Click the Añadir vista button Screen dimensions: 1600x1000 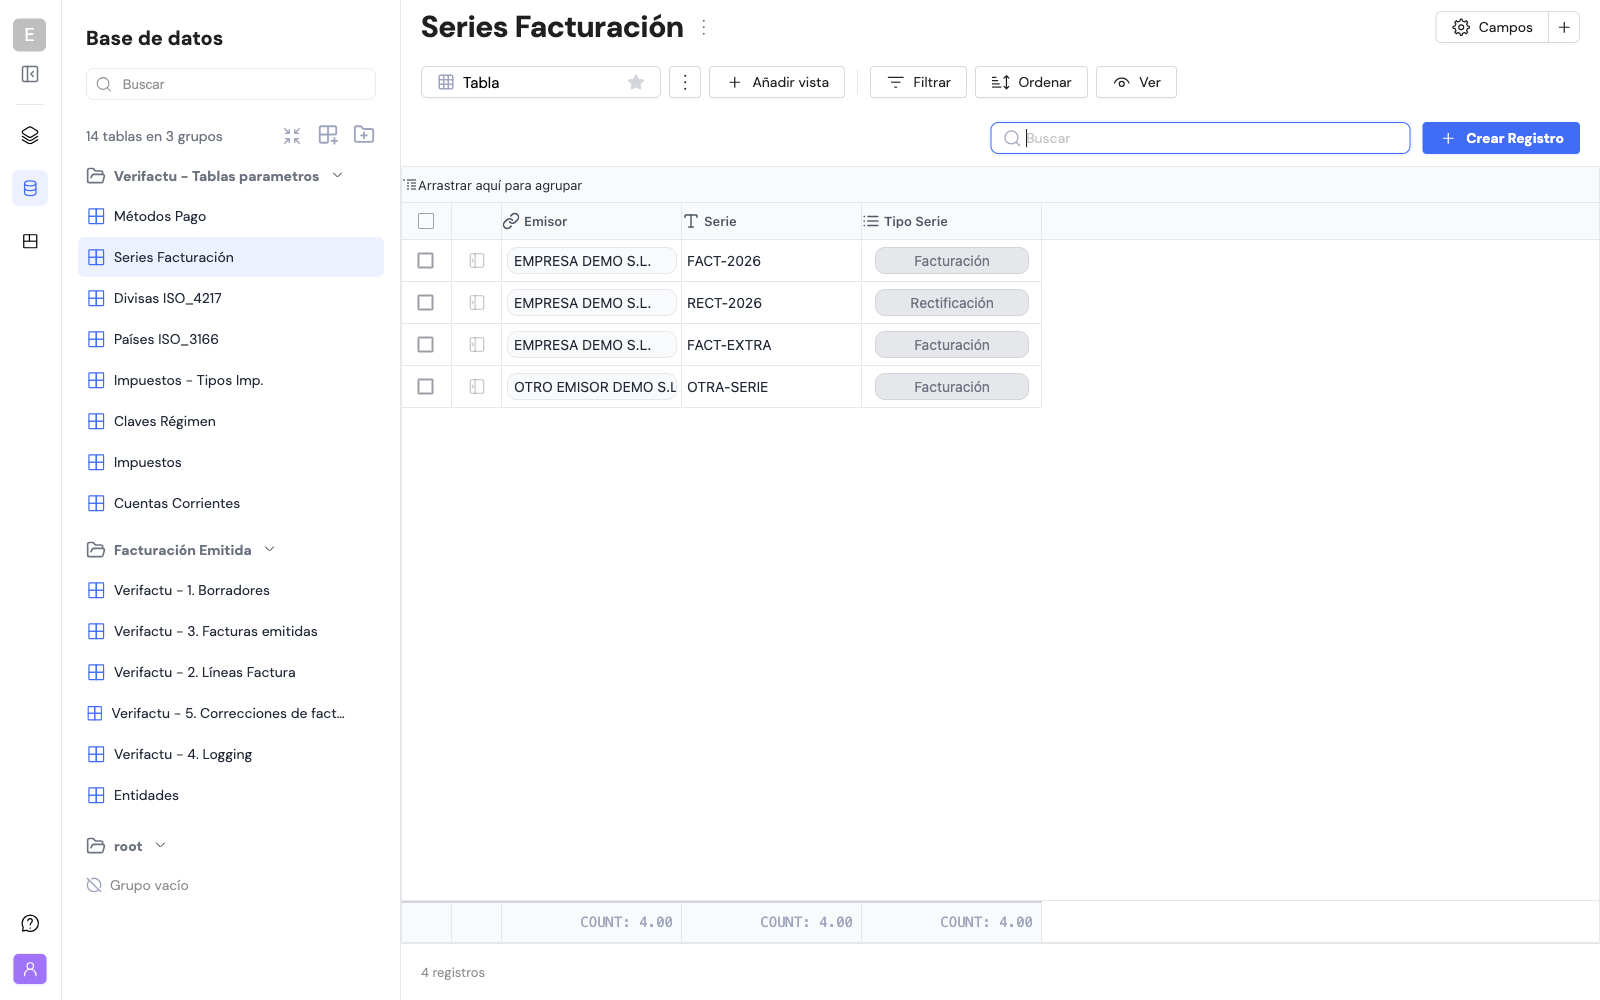point(777,82)
